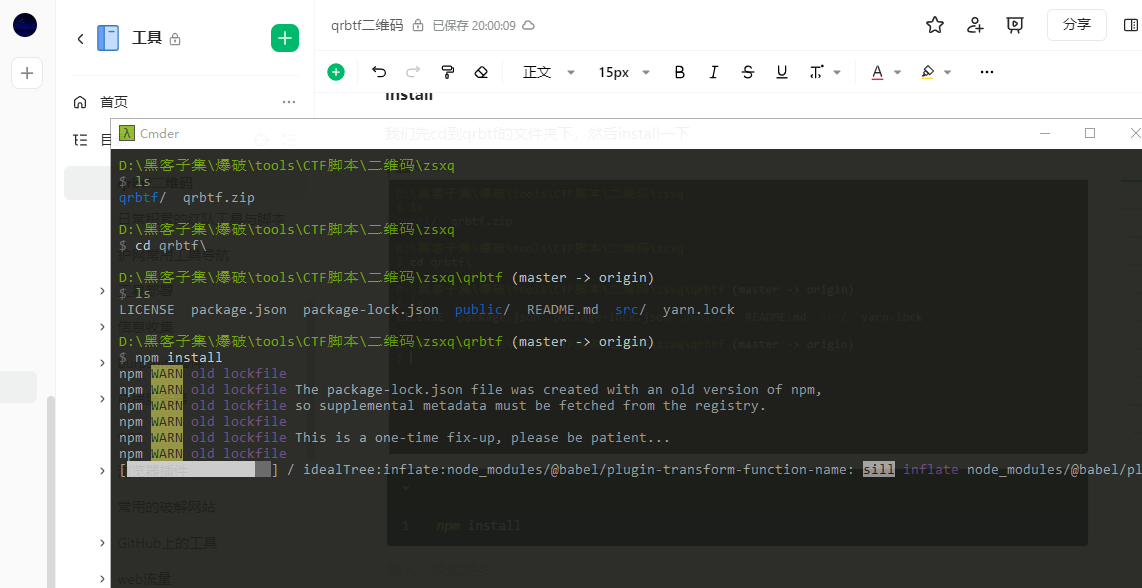Click the 目录 outline icon in sidebar
Image resolution: width=1142 pixels, height=588 pixels.
[80, 139]
